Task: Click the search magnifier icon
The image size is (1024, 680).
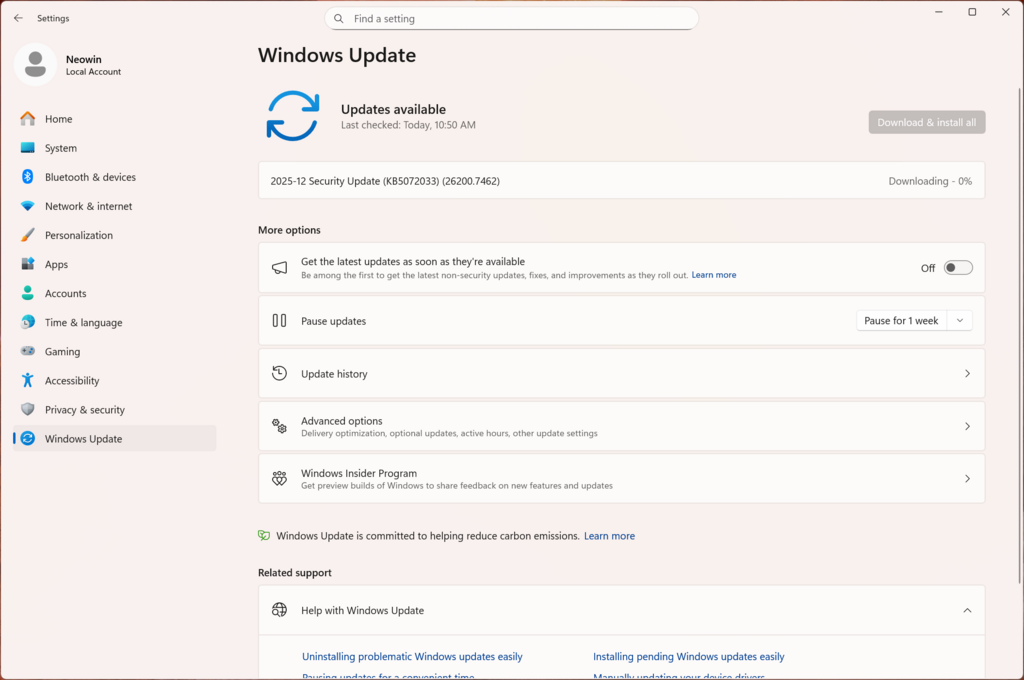Action: tap(338, 19)
